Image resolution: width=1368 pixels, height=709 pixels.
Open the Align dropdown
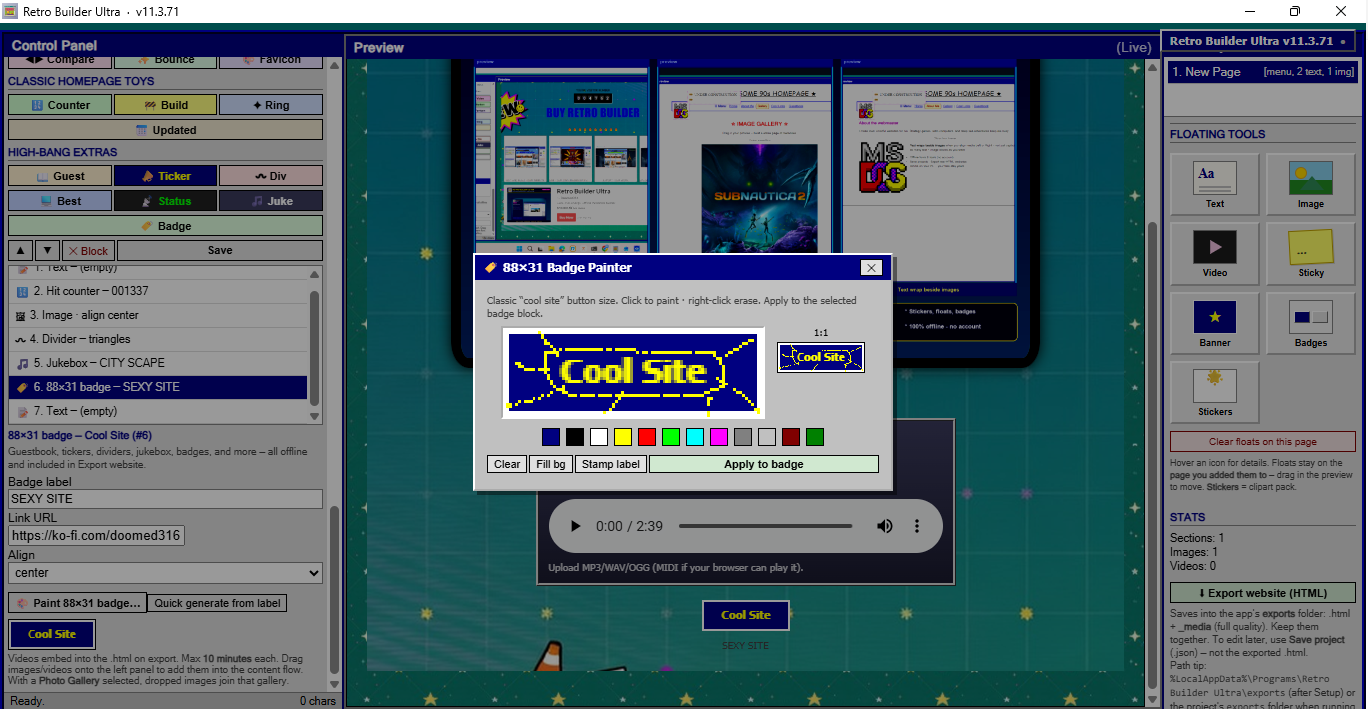(166, 573)
